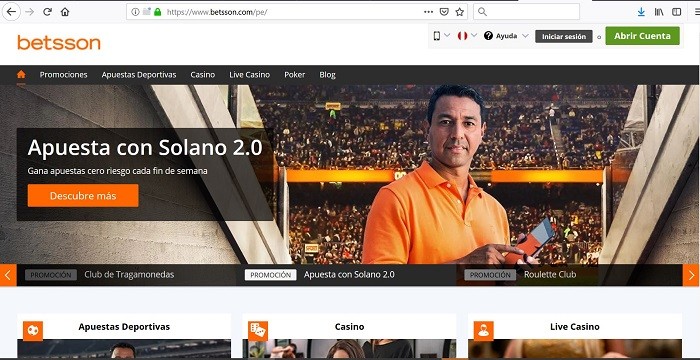This screenshot has height=360, width=700.
Task: Toggle the browser sidebar icon
Action: pos(677,12)
